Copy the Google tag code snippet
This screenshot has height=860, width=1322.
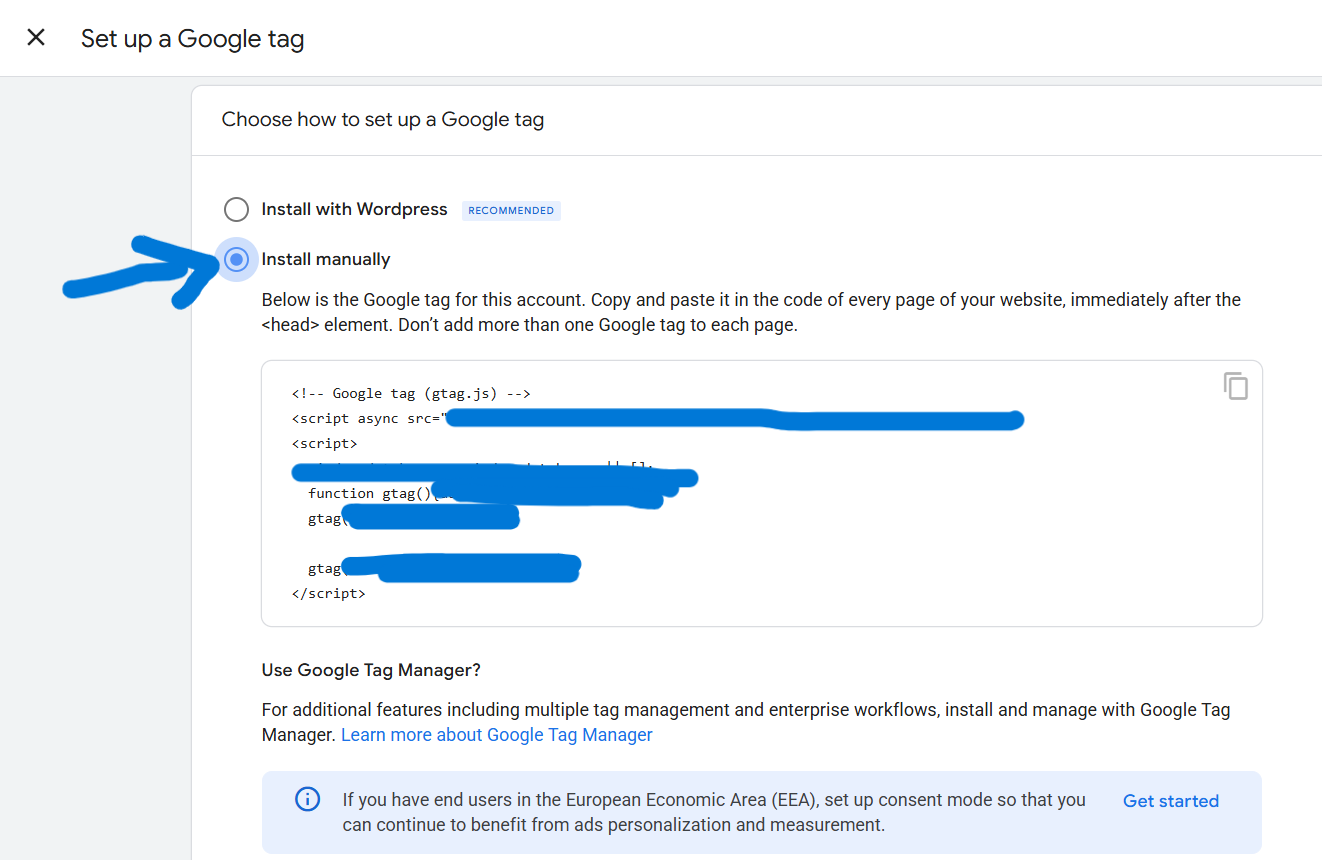1236,386
